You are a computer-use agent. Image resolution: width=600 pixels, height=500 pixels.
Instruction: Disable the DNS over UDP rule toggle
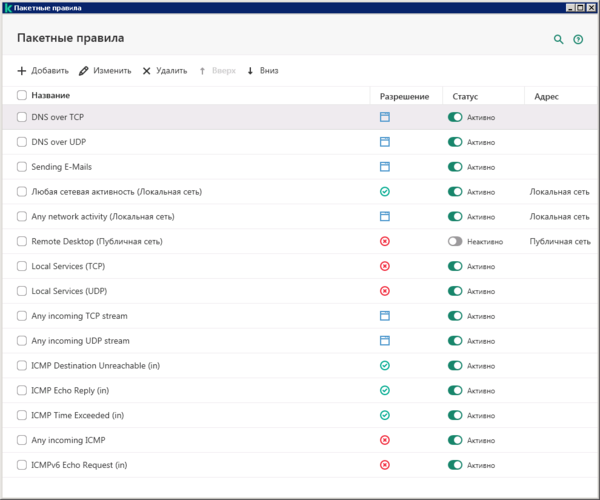455,142
